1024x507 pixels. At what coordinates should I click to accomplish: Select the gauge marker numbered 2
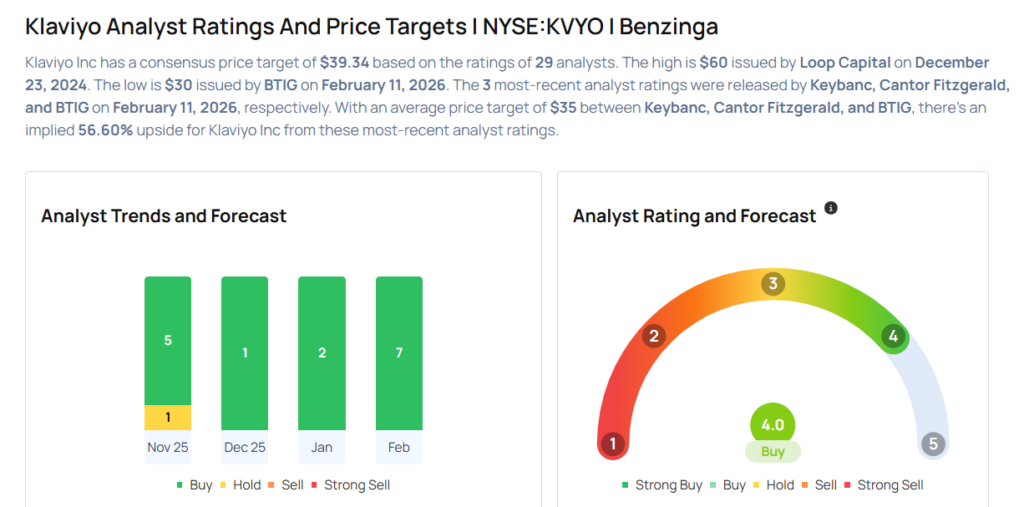click(x=654, y=335)
